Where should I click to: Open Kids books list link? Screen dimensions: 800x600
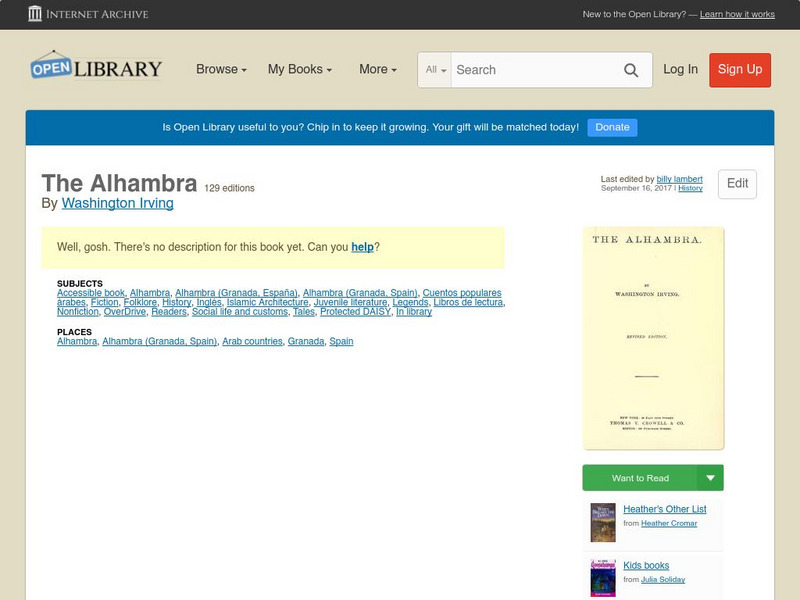[646, 565]
